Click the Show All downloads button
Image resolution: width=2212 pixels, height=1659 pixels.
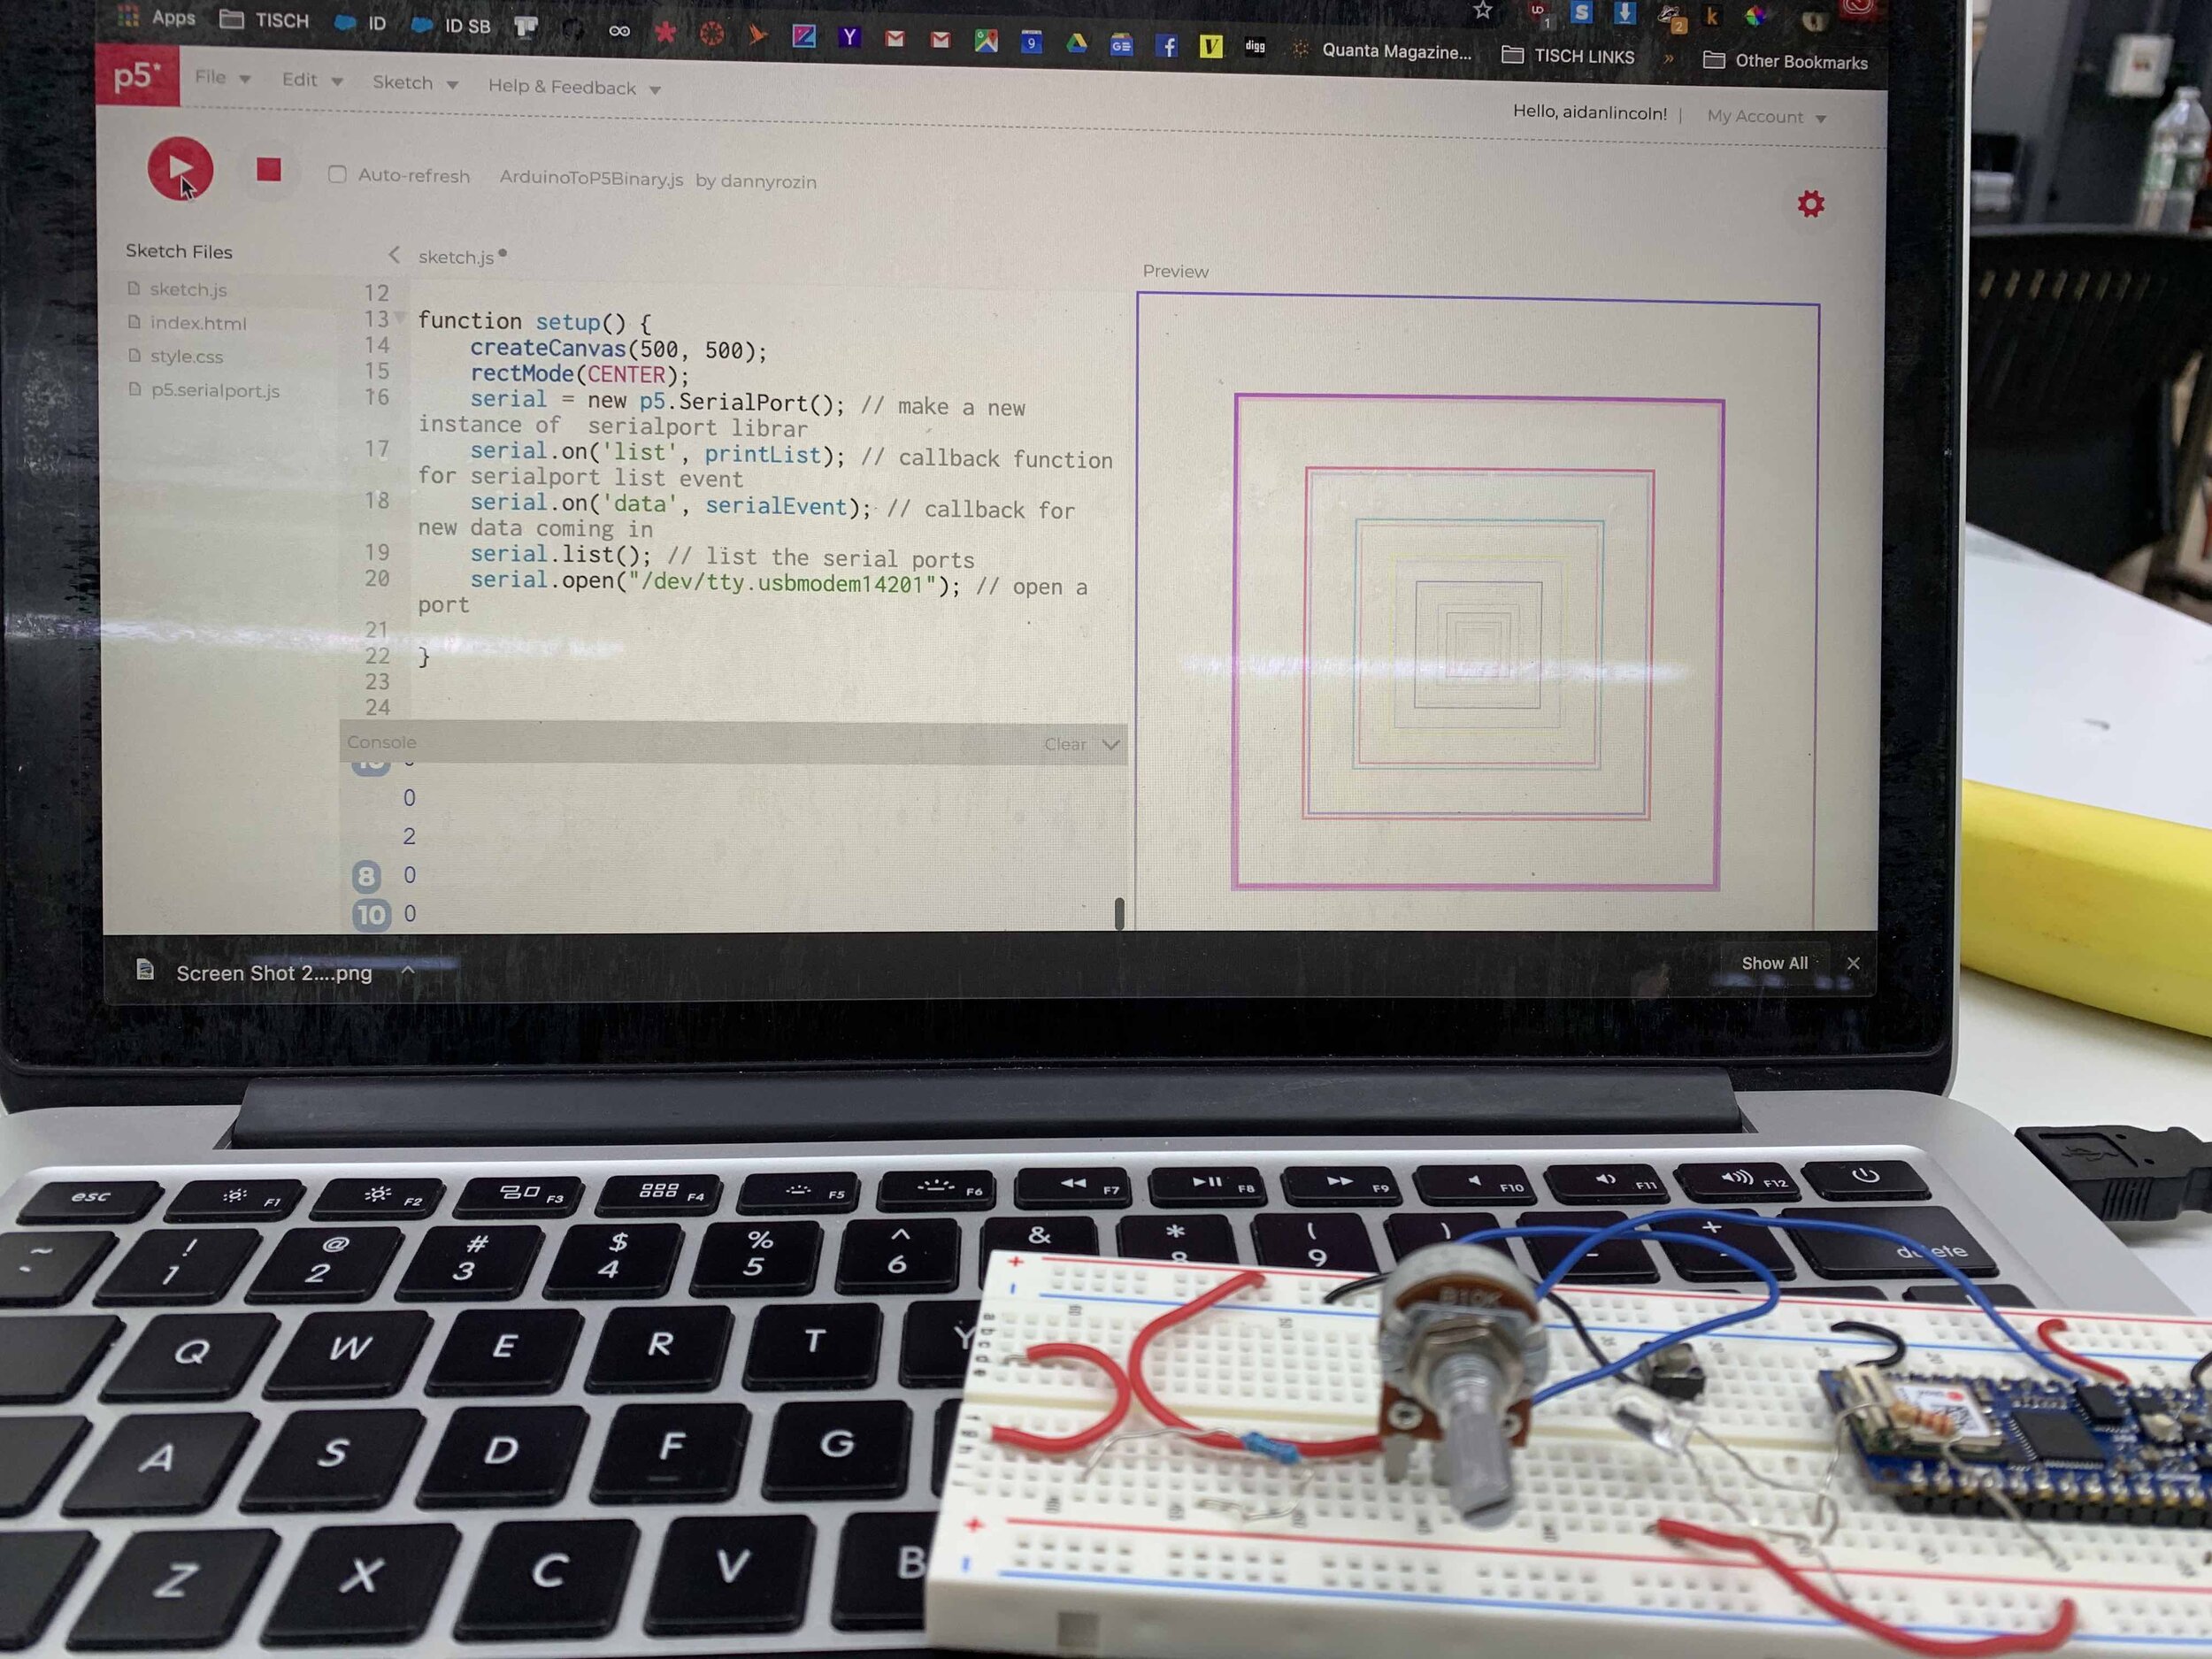1774,963
